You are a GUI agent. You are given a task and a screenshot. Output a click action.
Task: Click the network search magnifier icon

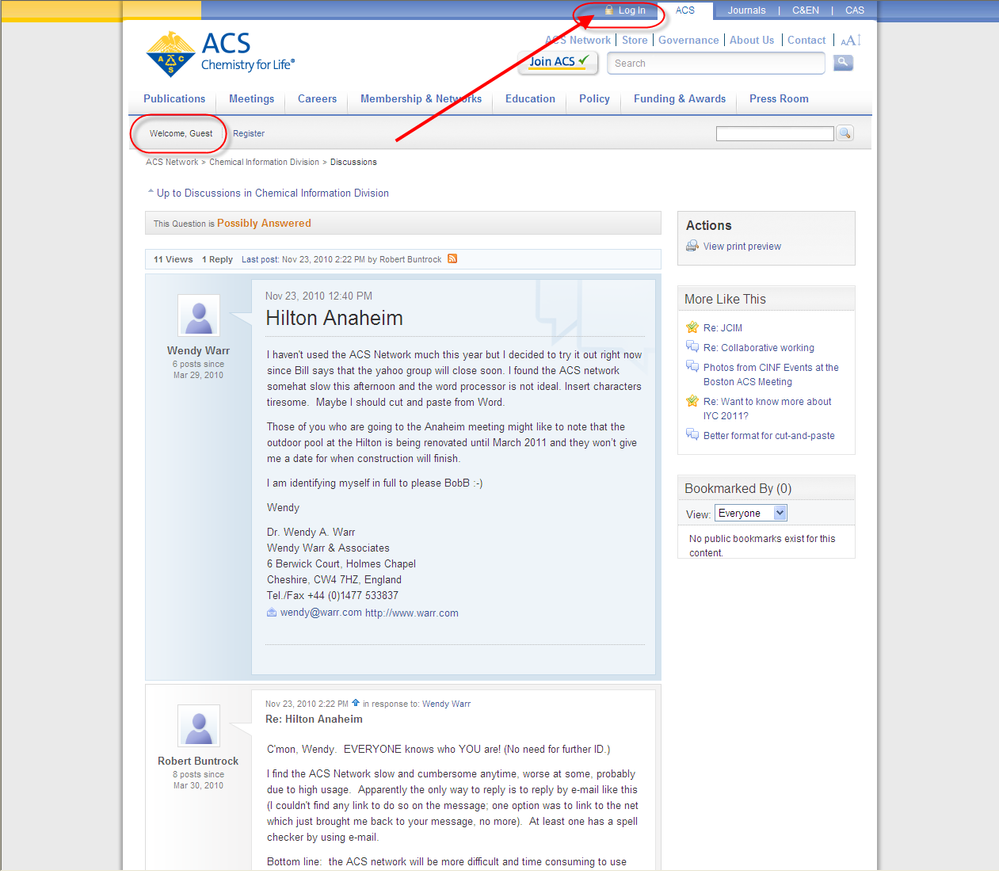point(845,133)
